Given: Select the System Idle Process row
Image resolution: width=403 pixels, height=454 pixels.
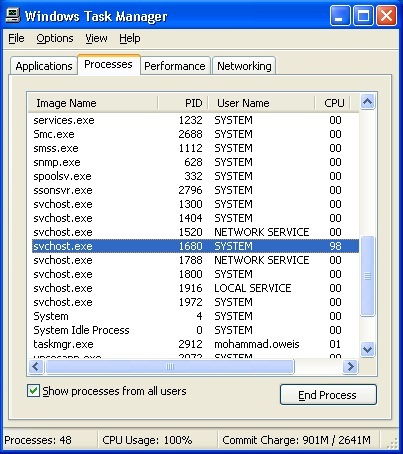Looking at the screenshot, I should [x=195, y=330].
